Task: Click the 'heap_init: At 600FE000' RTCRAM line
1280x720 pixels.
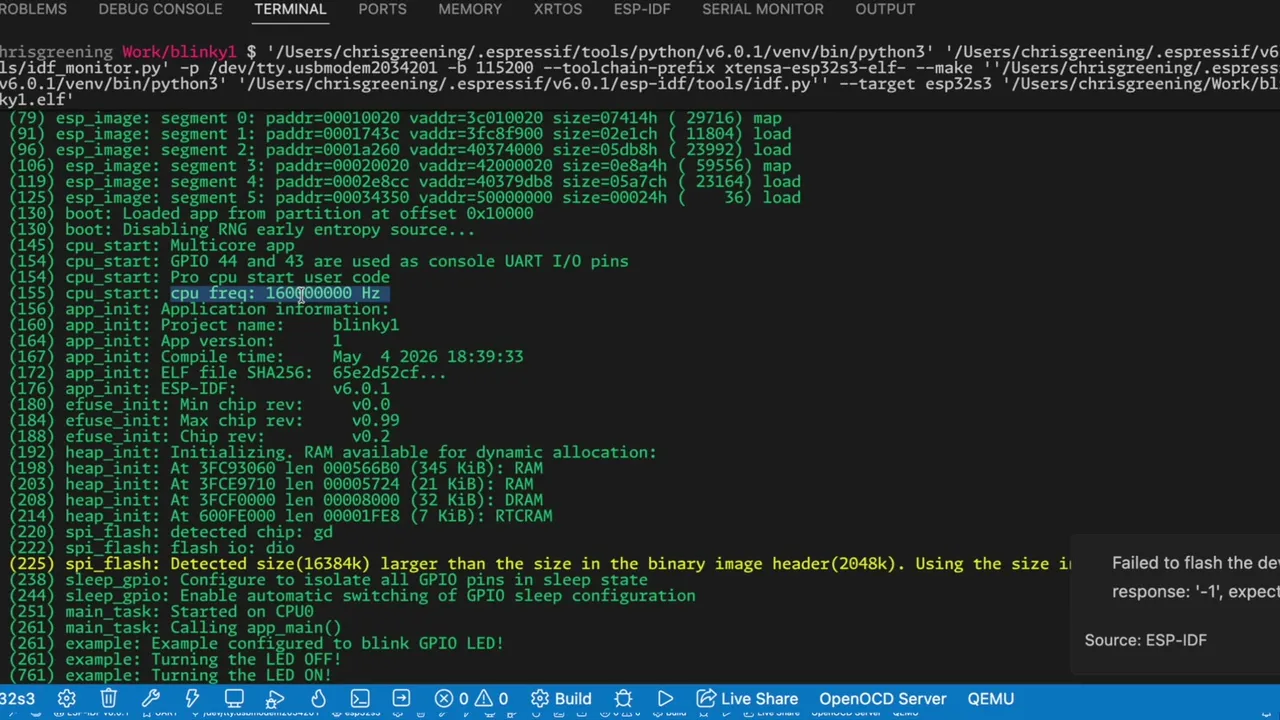Action: [281, 516]
